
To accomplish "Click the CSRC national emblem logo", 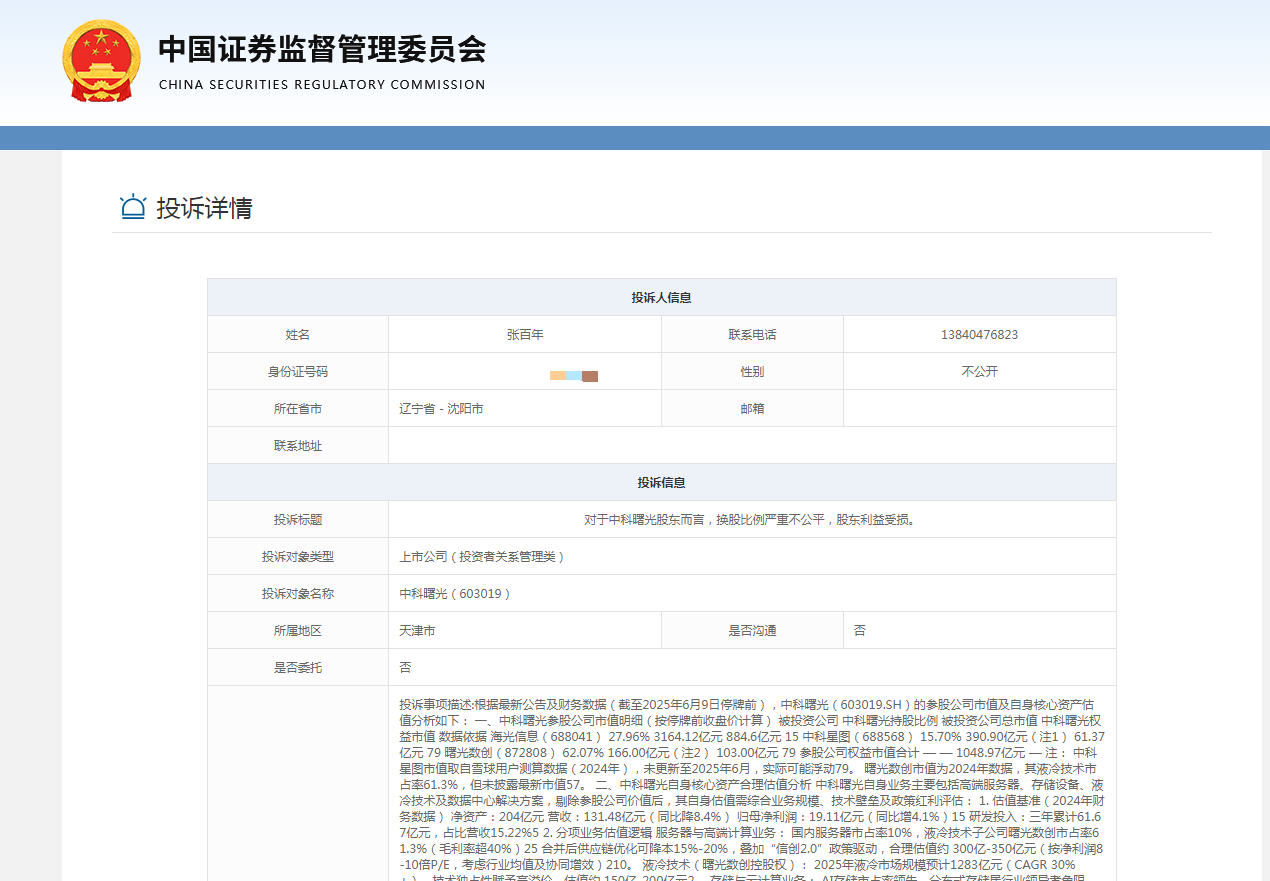I will (101, 60).
